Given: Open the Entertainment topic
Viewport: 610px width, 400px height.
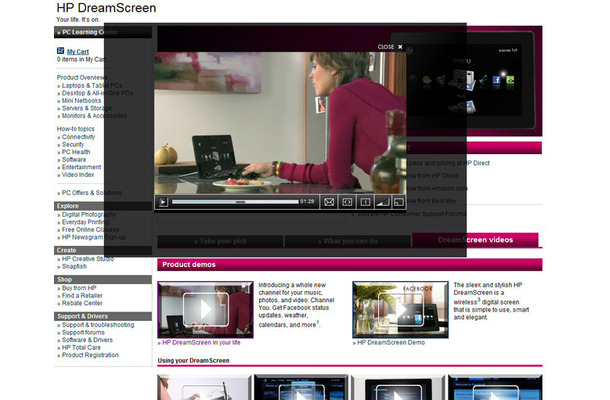Looking at the screenshot, I should pos(81,167).
